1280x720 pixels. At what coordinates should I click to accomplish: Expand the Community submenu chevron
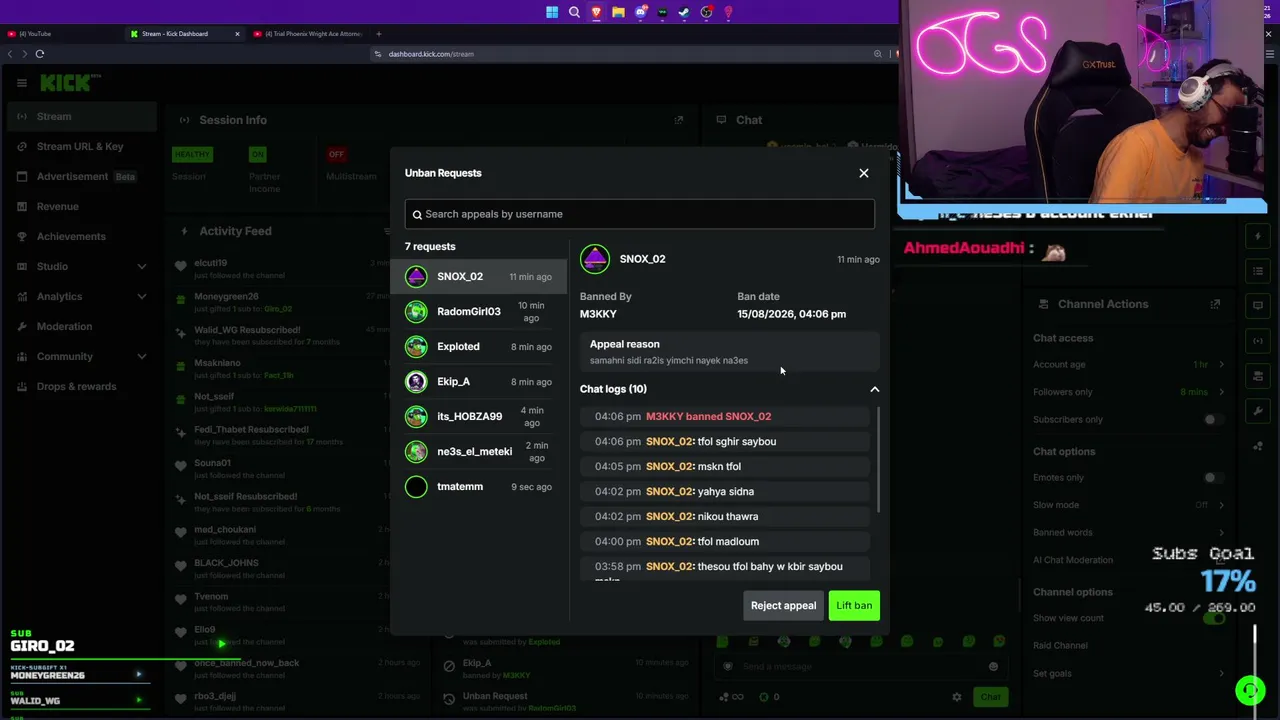pyautogui.click(x=141, y=357)
